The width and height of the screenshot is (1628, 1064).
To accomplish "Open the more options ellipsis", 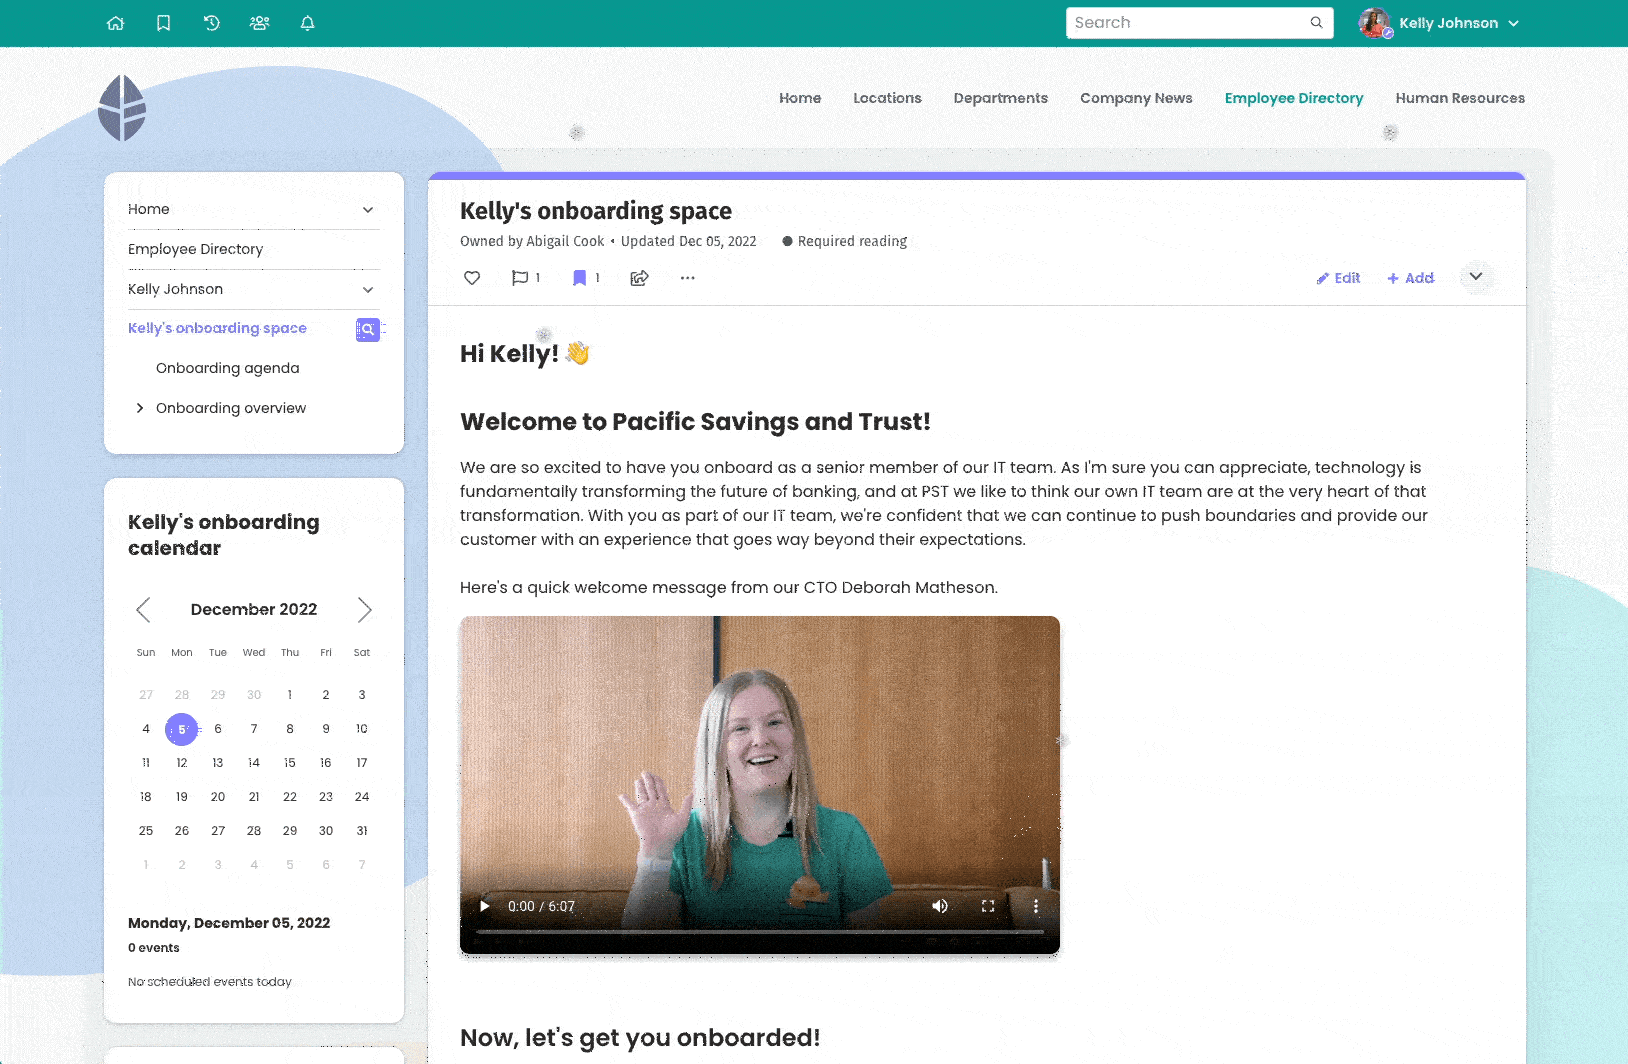I will coord(688,278).
